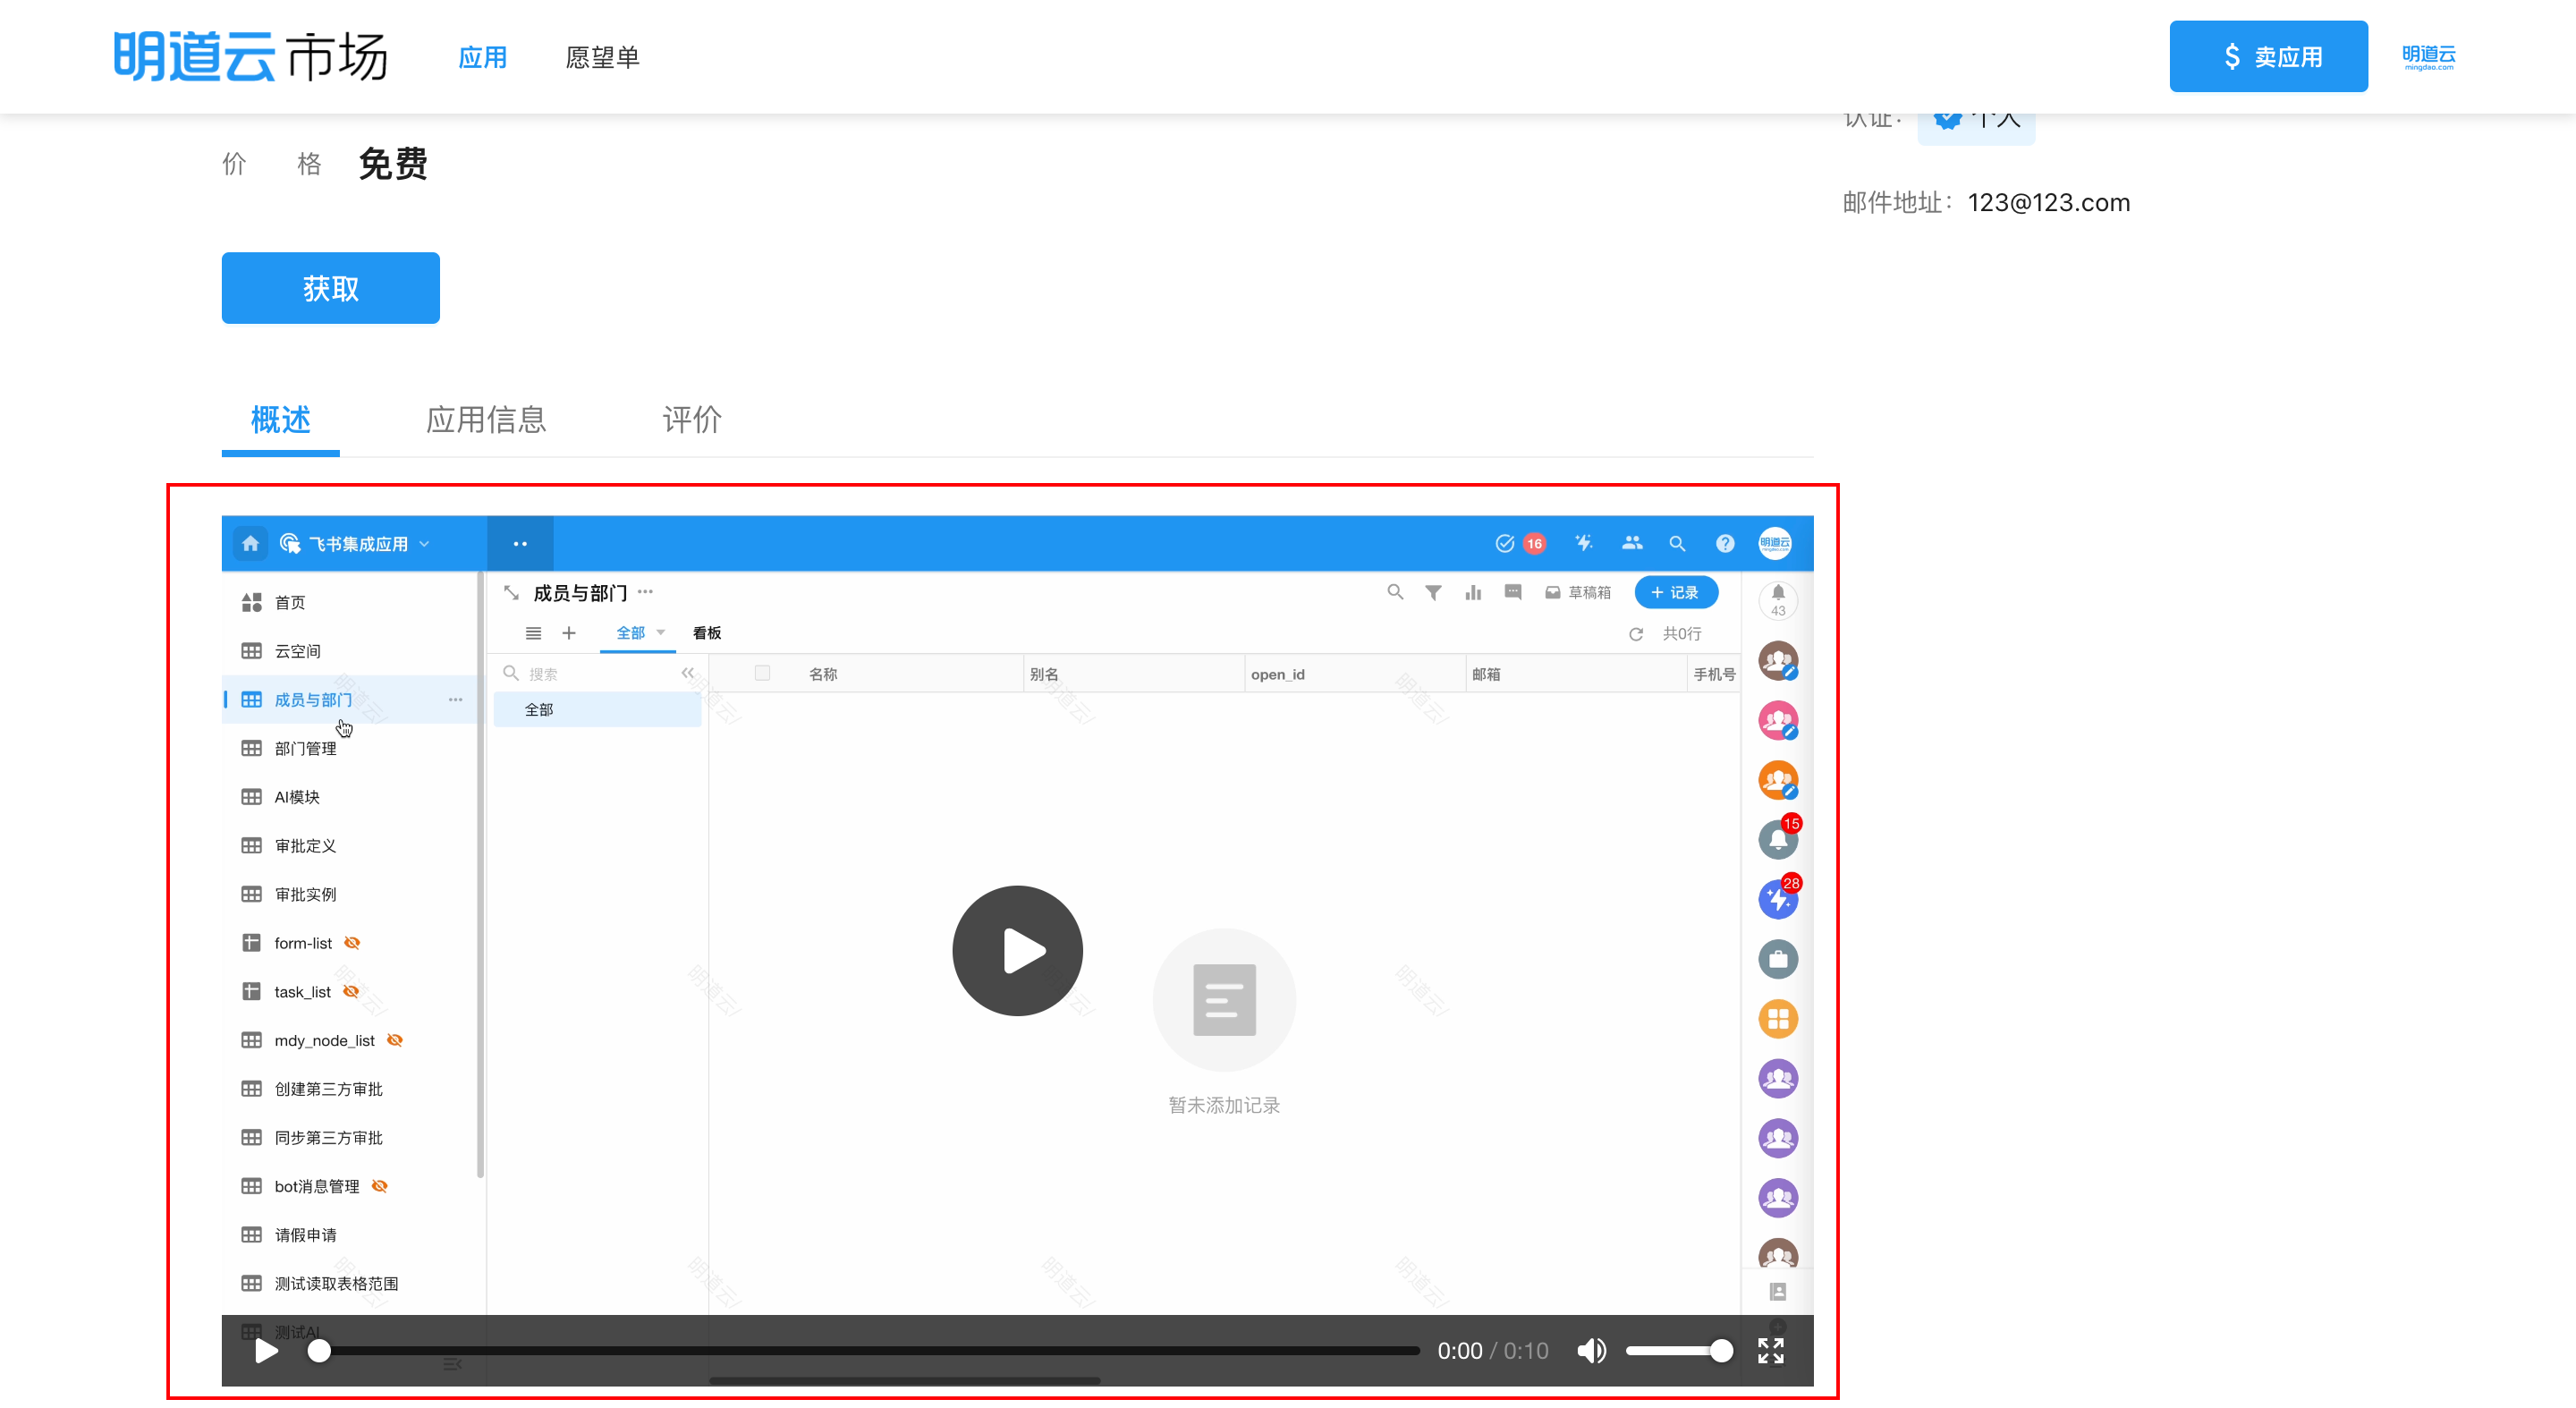Adjust the video volume slider
This screenshot has width=2576, height=1408.
(1678, 1351)
